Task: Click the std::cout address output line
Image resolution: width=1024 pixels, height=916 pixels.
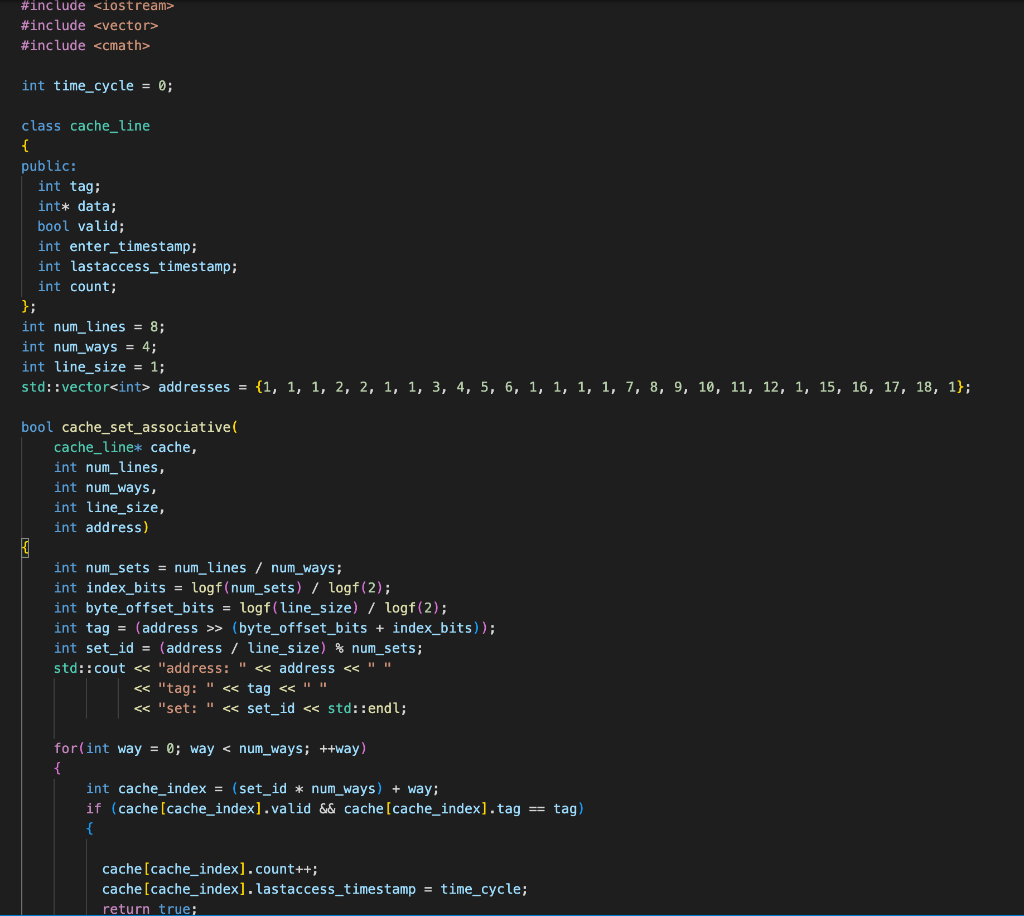Action: 220,667
